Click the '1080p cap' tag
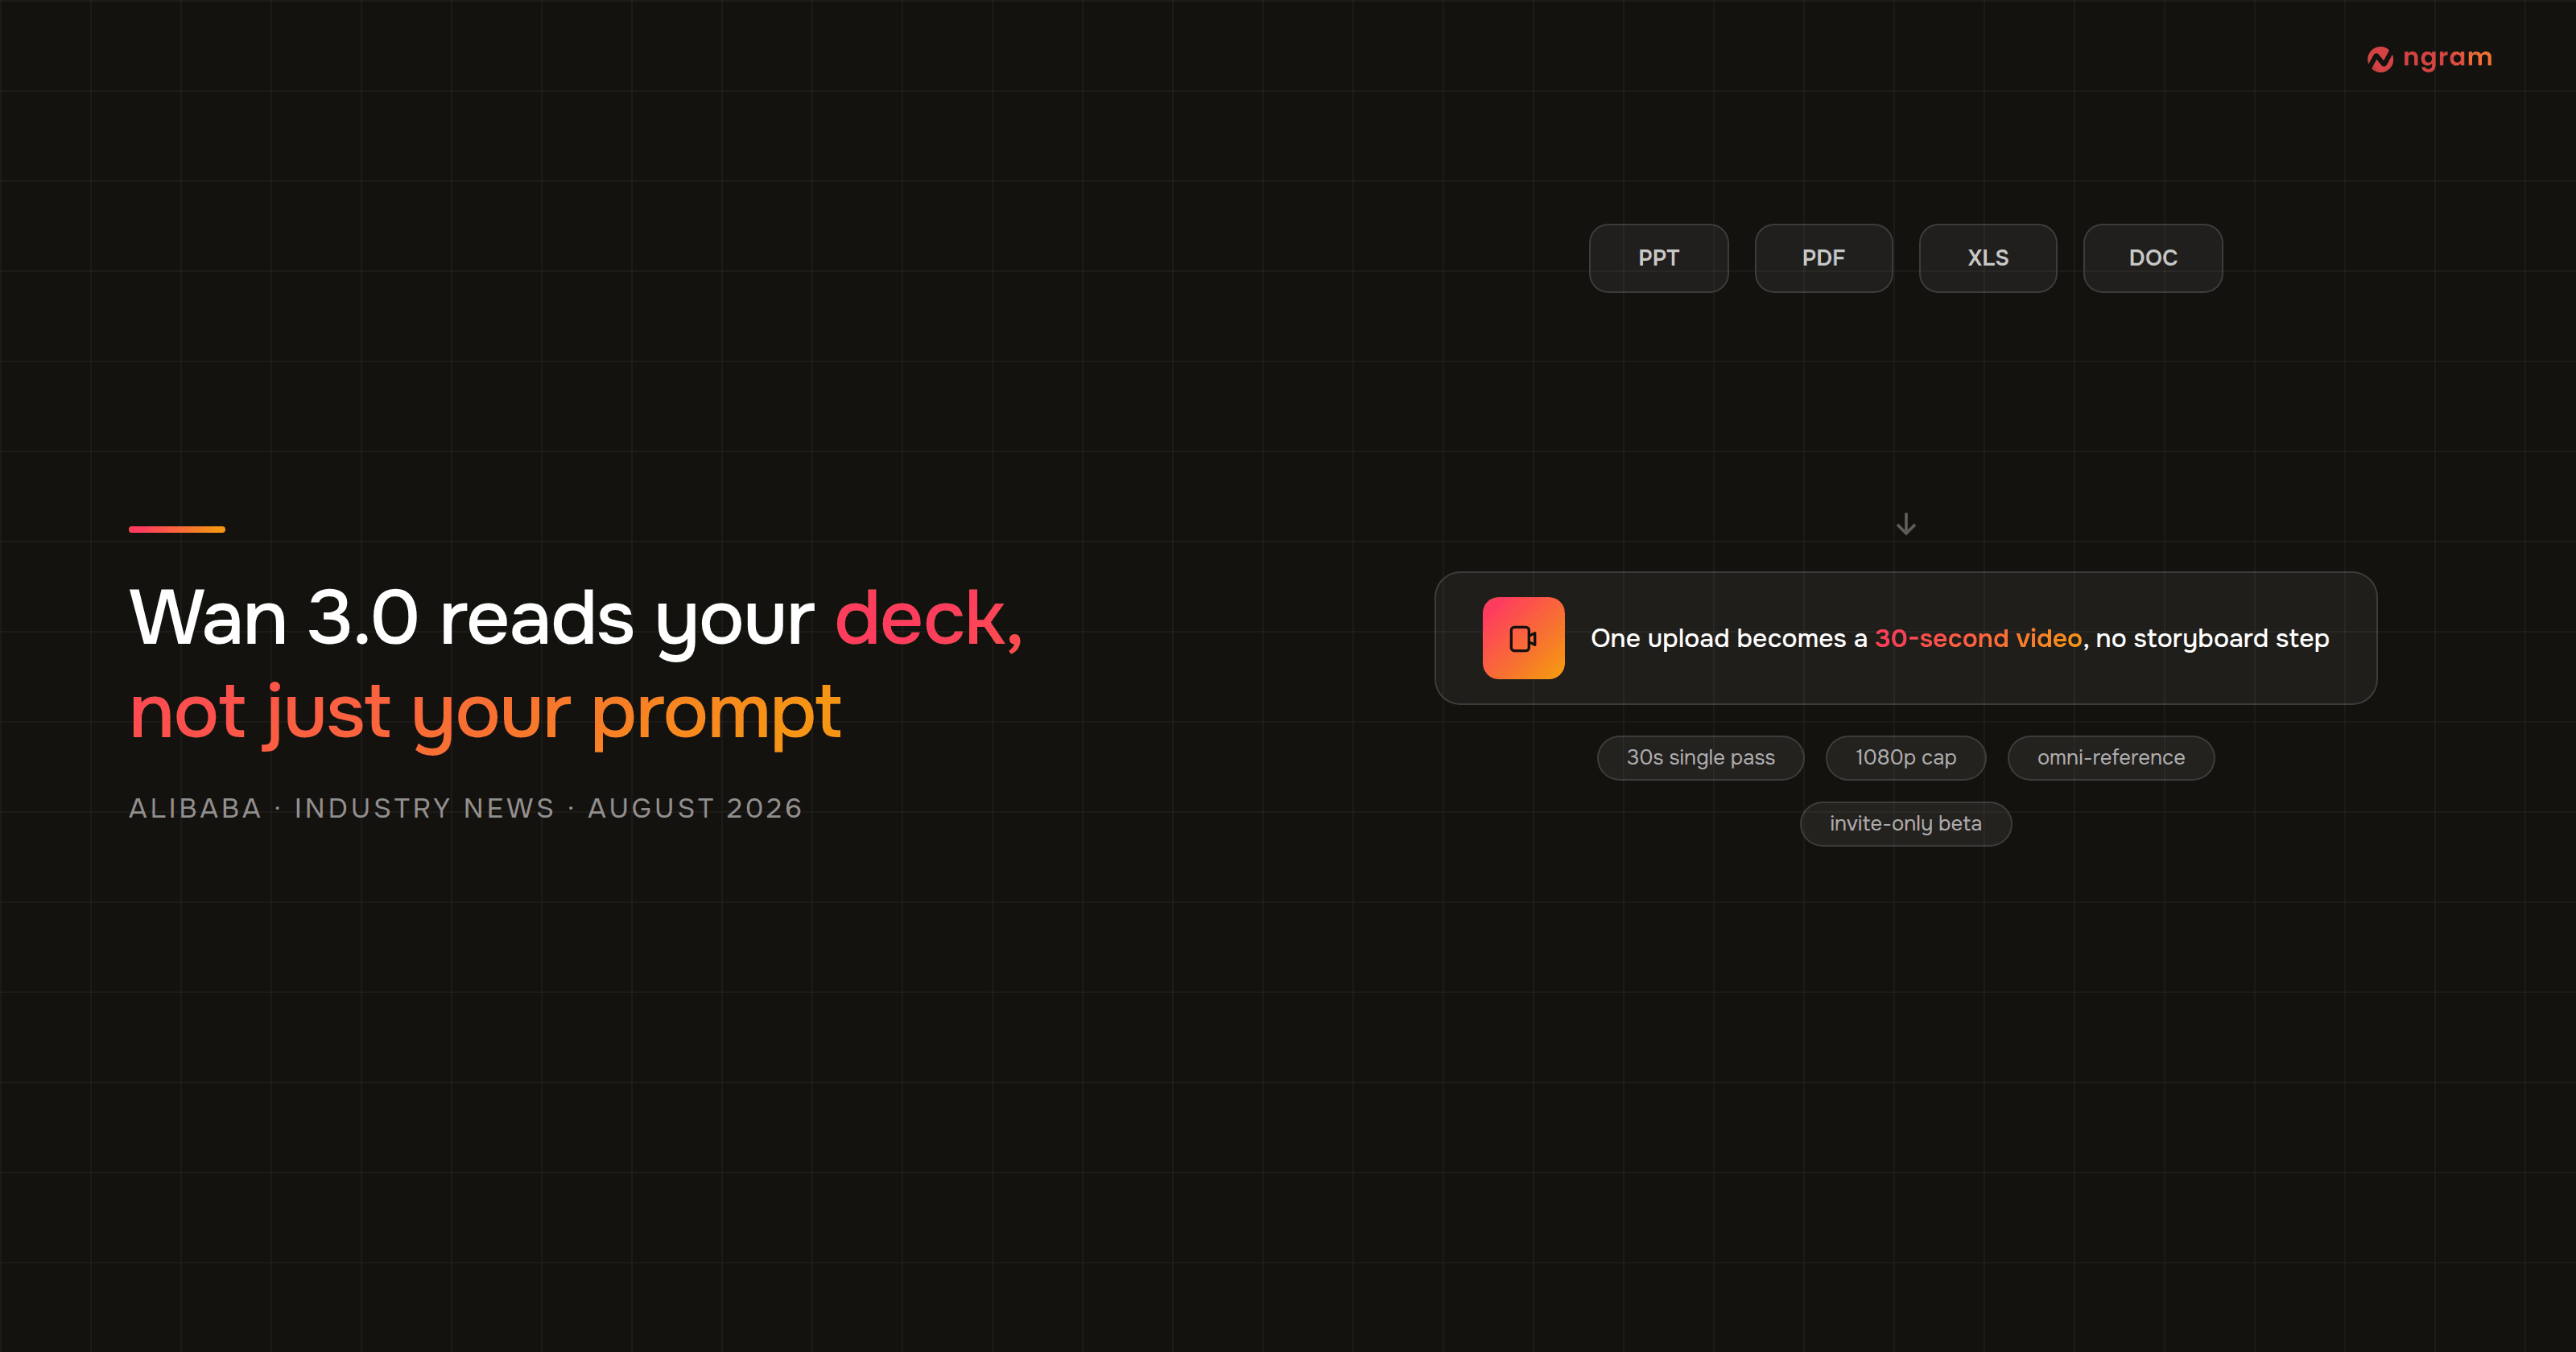The height and width of the screenshot is (1352, 2576). point(1905,758)
